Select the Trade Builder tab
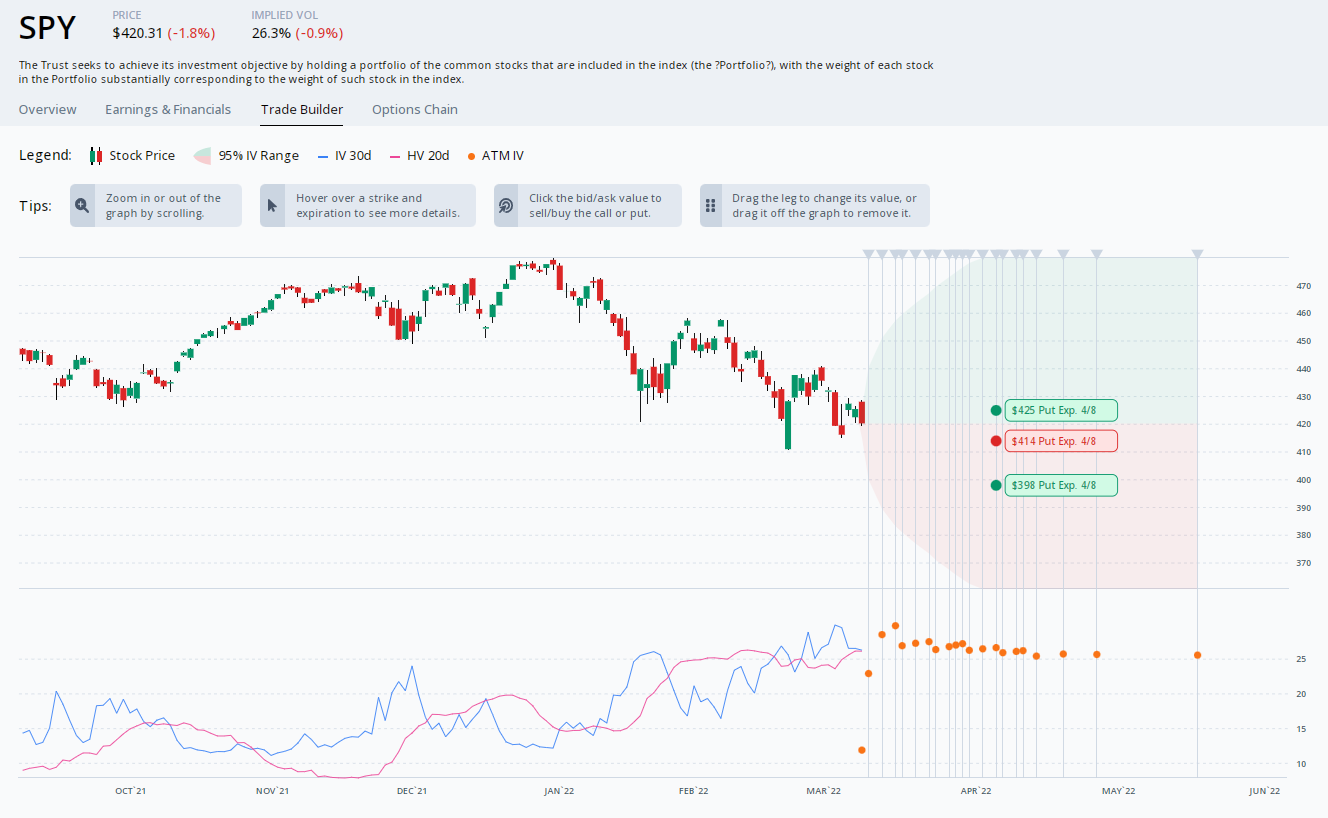Image resolution: width=1328 pixels, height=818 pixels. coord(301,109)
